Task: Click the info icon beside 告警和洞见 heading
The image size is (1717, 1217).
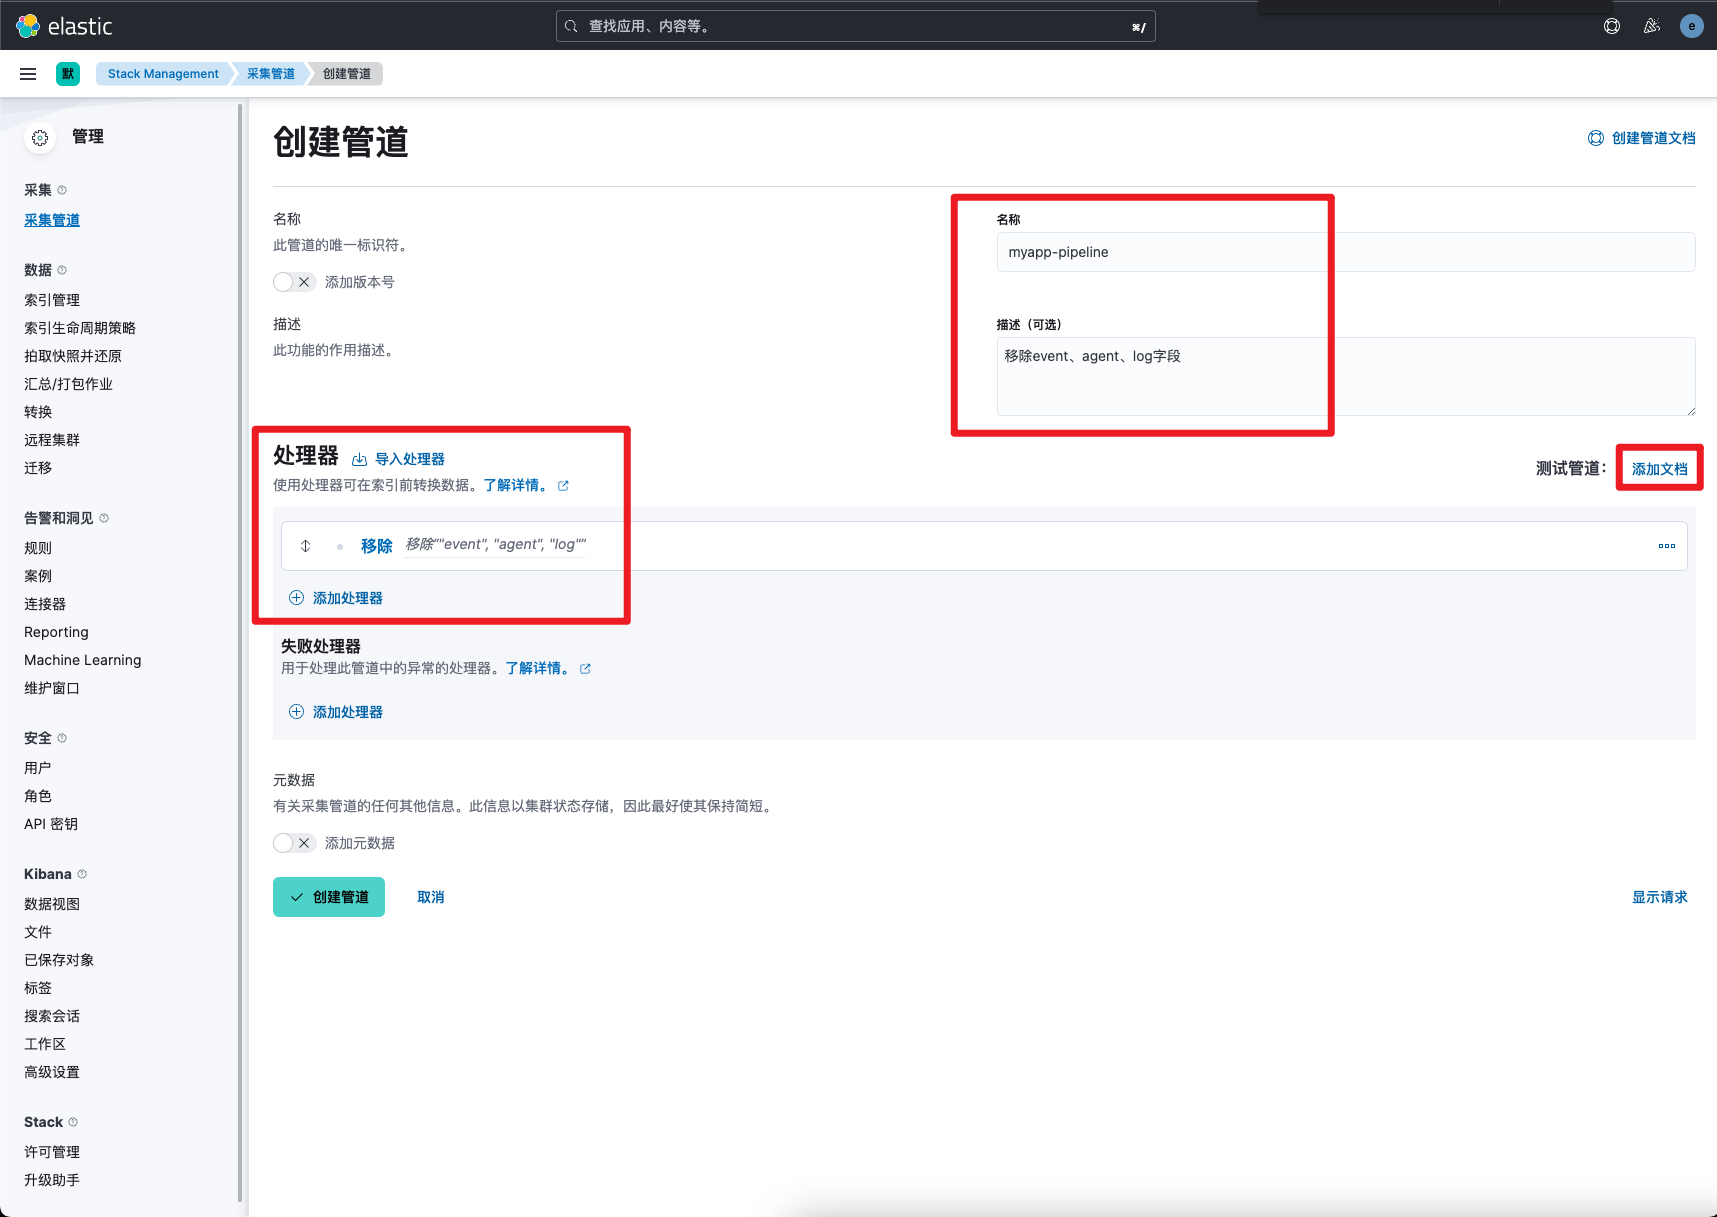Action: tap(104, 518)
